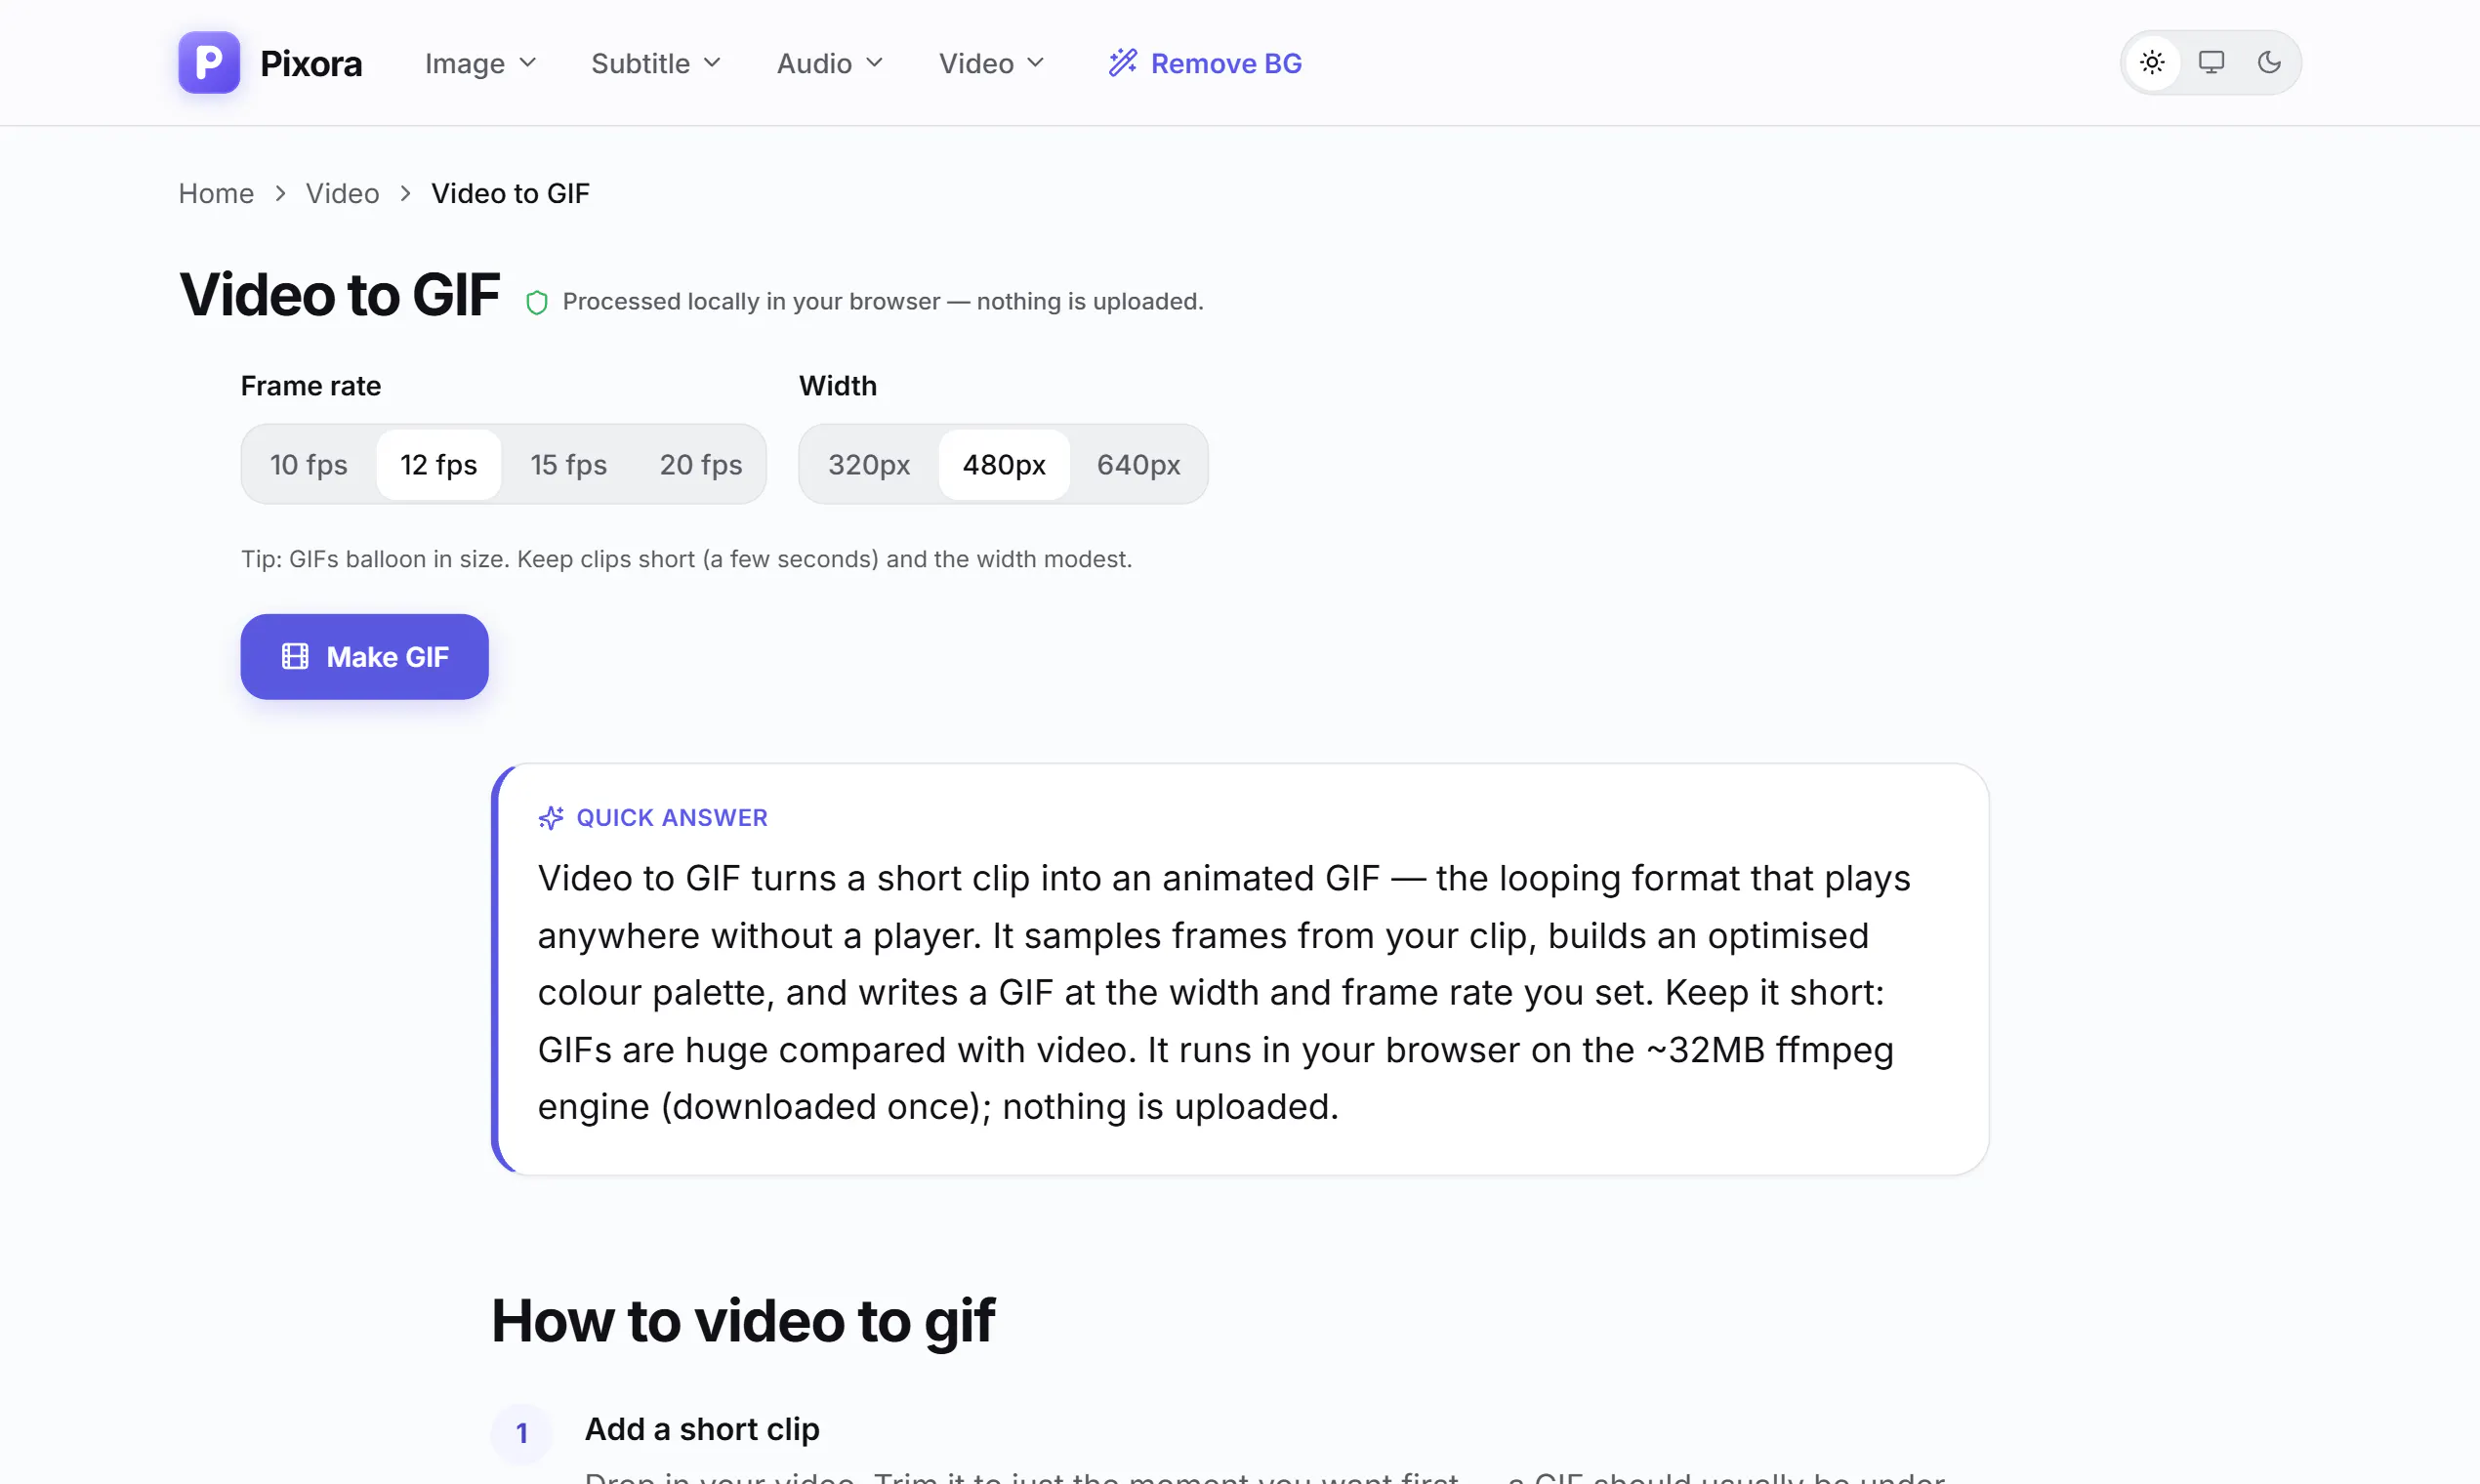2480x1484 pixels.
Task: Click the sparkle icon beside Quick Answer
Action: 551,818
